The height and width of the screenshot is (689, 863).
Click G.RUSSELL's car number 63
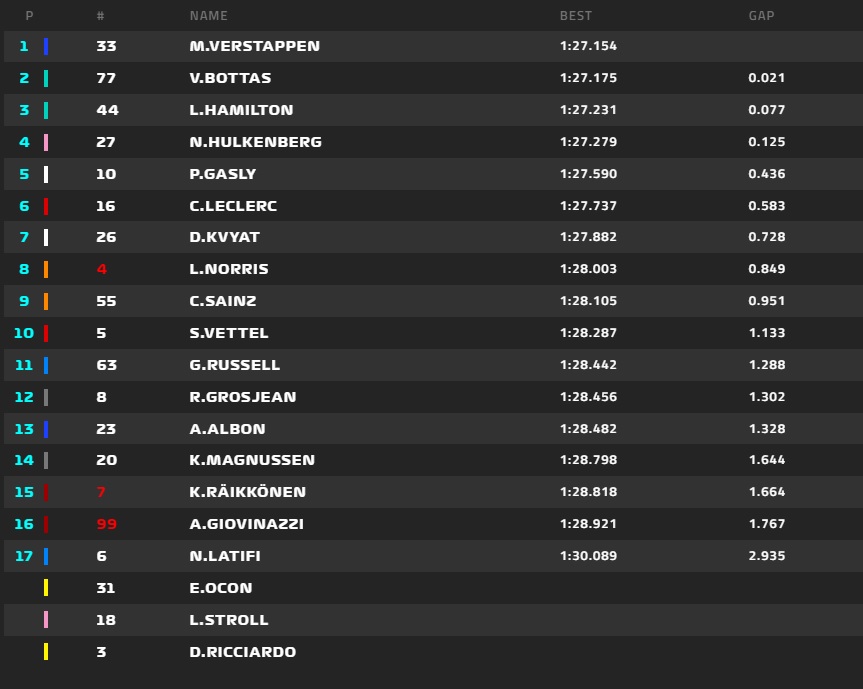pos(106,365)
